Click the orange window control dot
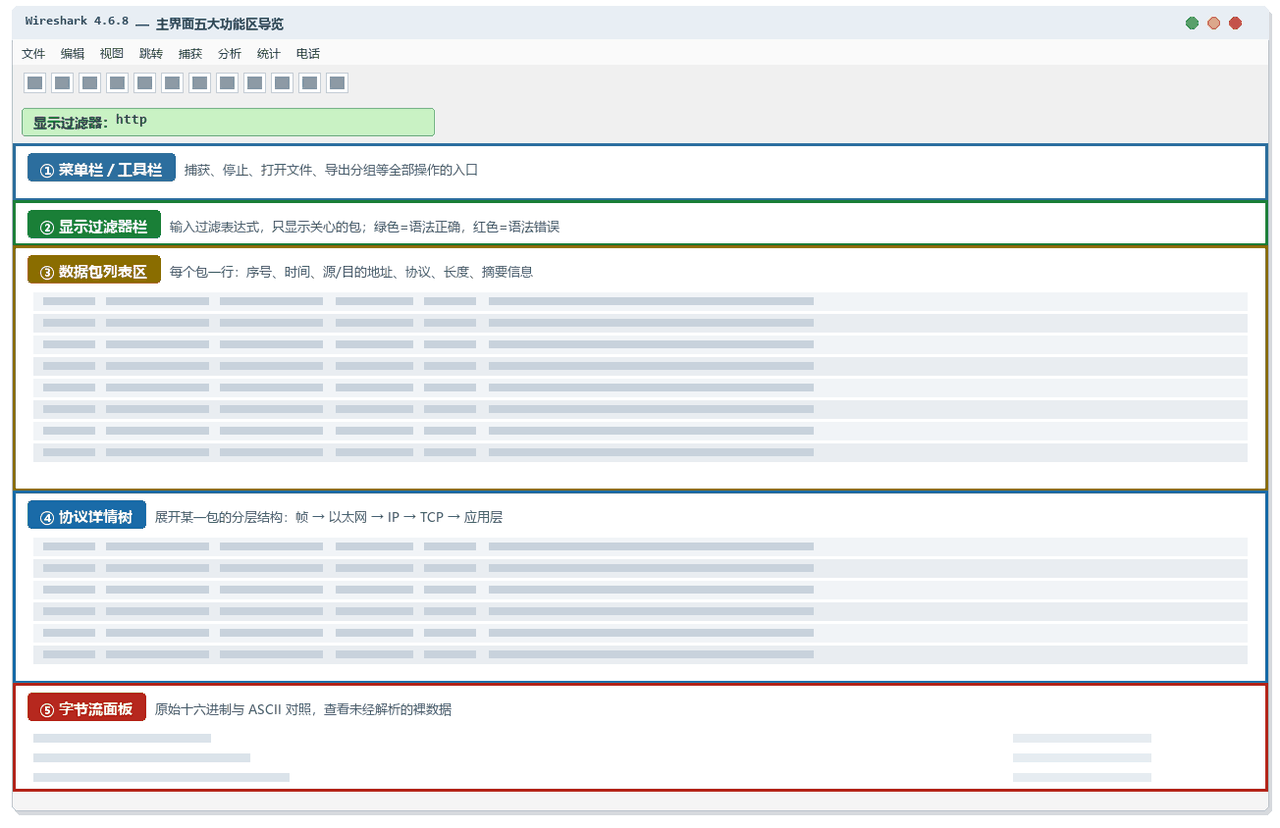The width and height of the screenshot is (1280, 828). click(x=1214, y=23)
